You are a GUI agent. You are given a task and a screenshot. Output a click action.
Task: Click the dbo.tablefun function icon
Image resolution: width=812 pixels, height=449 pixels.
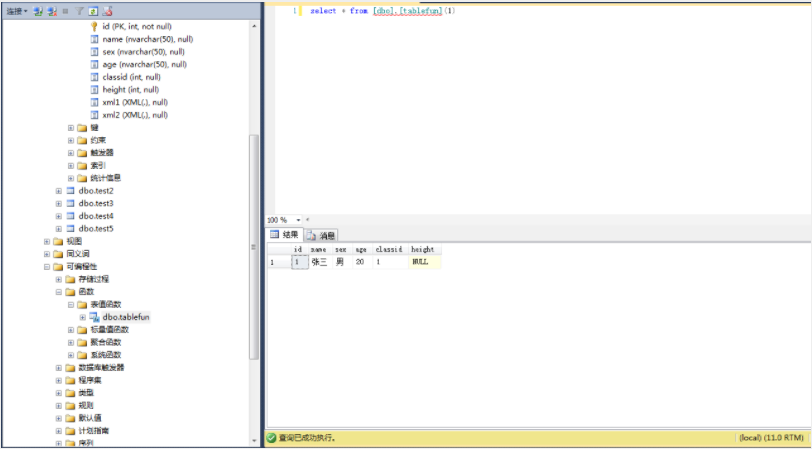tap(94, 317)
